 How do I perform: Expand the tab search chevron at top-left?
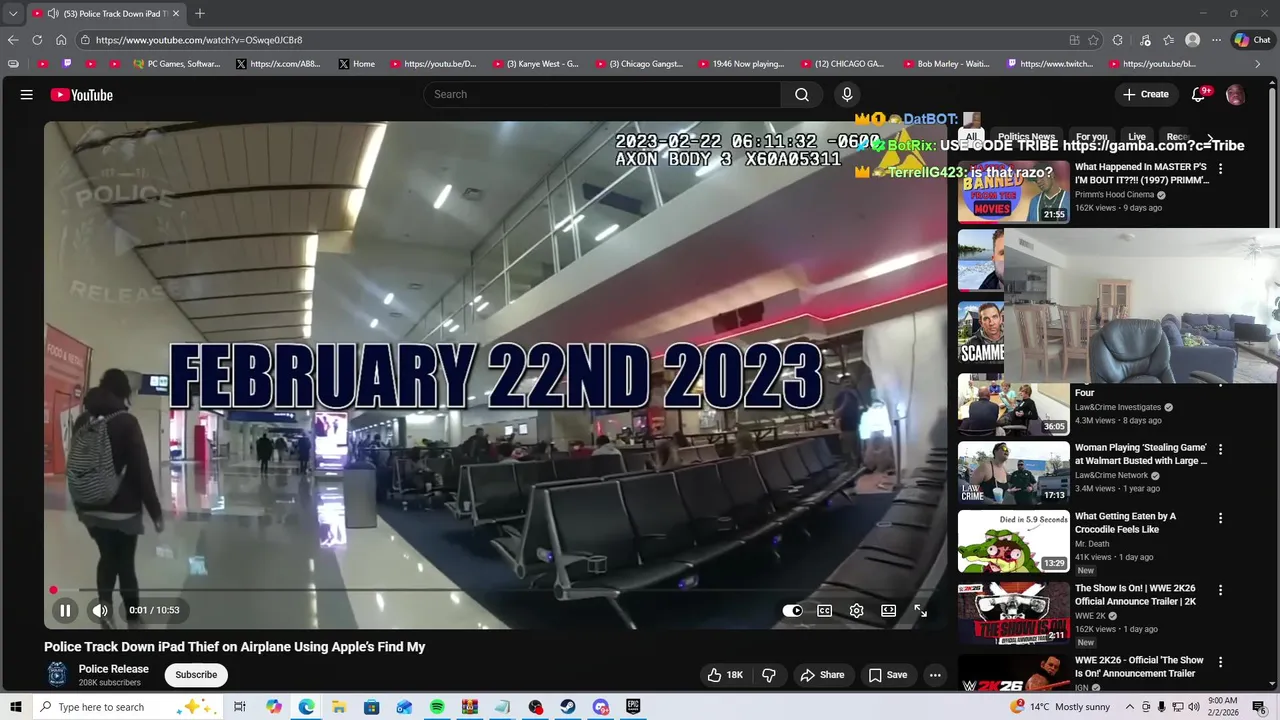[13, 13]
